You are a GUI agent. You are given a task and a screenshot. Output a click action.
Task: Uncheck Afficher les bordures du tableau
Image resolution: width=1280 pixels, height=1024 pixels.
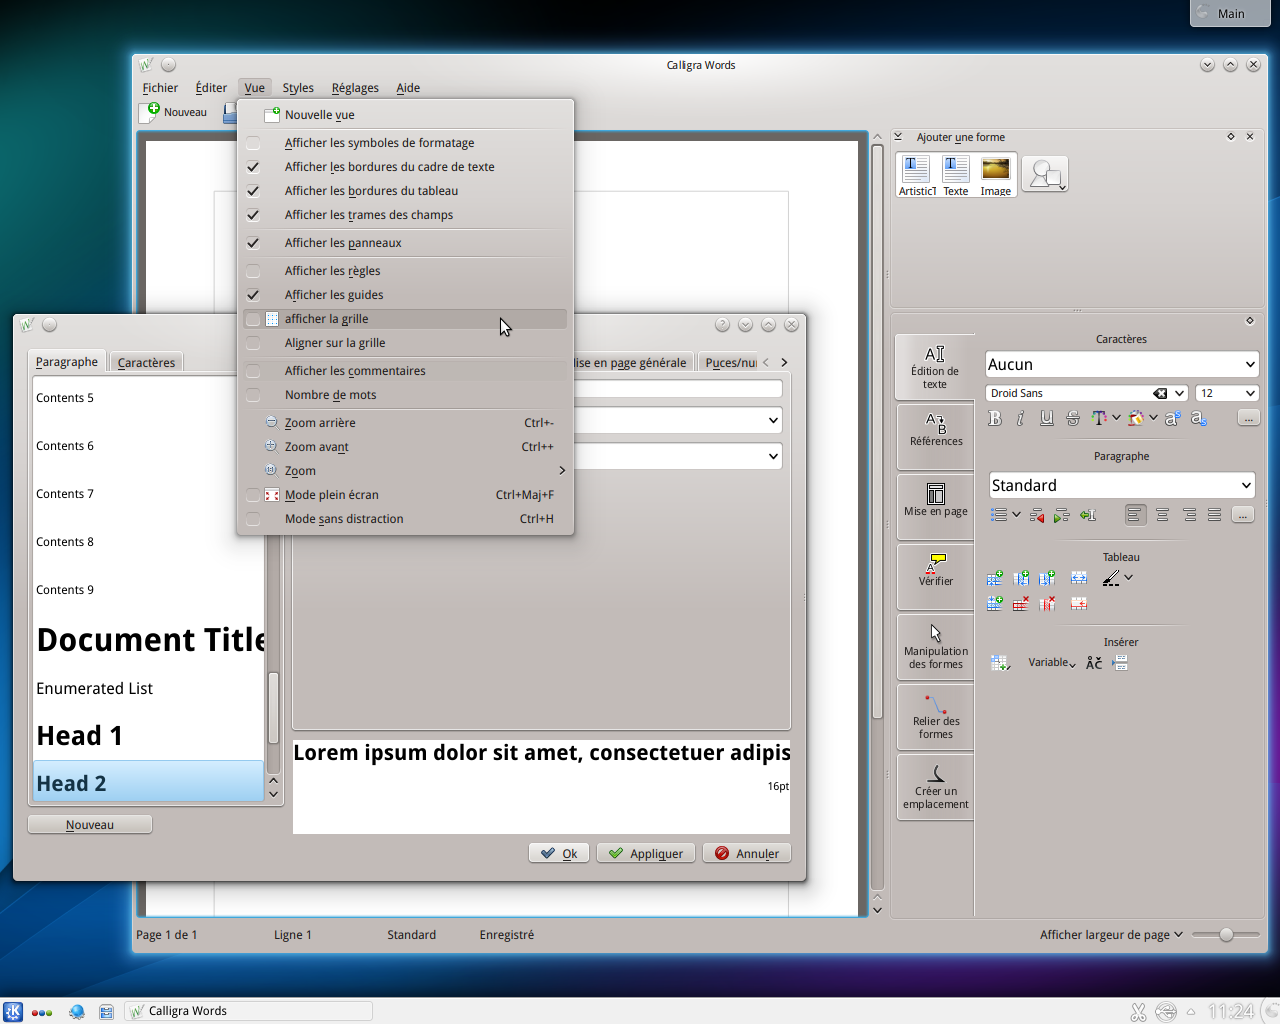pos(405,191)
